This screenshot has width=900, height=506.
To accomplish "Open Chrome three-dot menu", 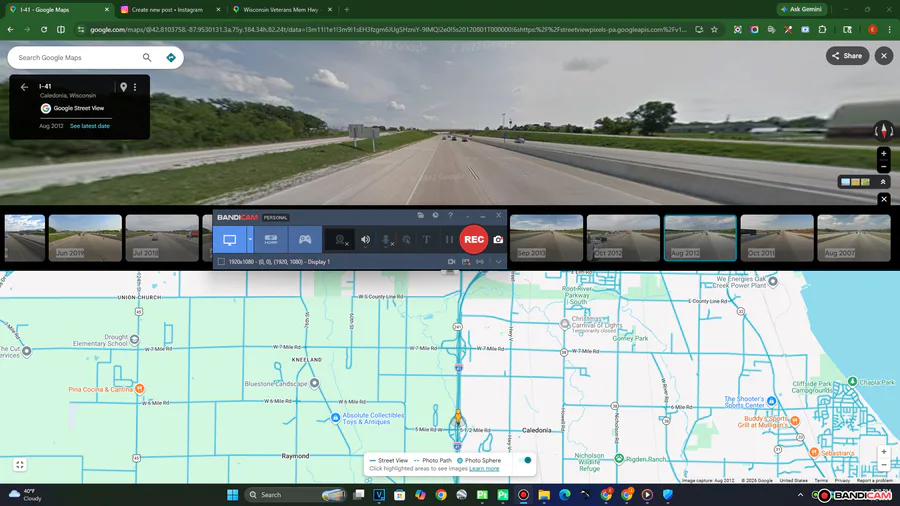I will point(889,29).
